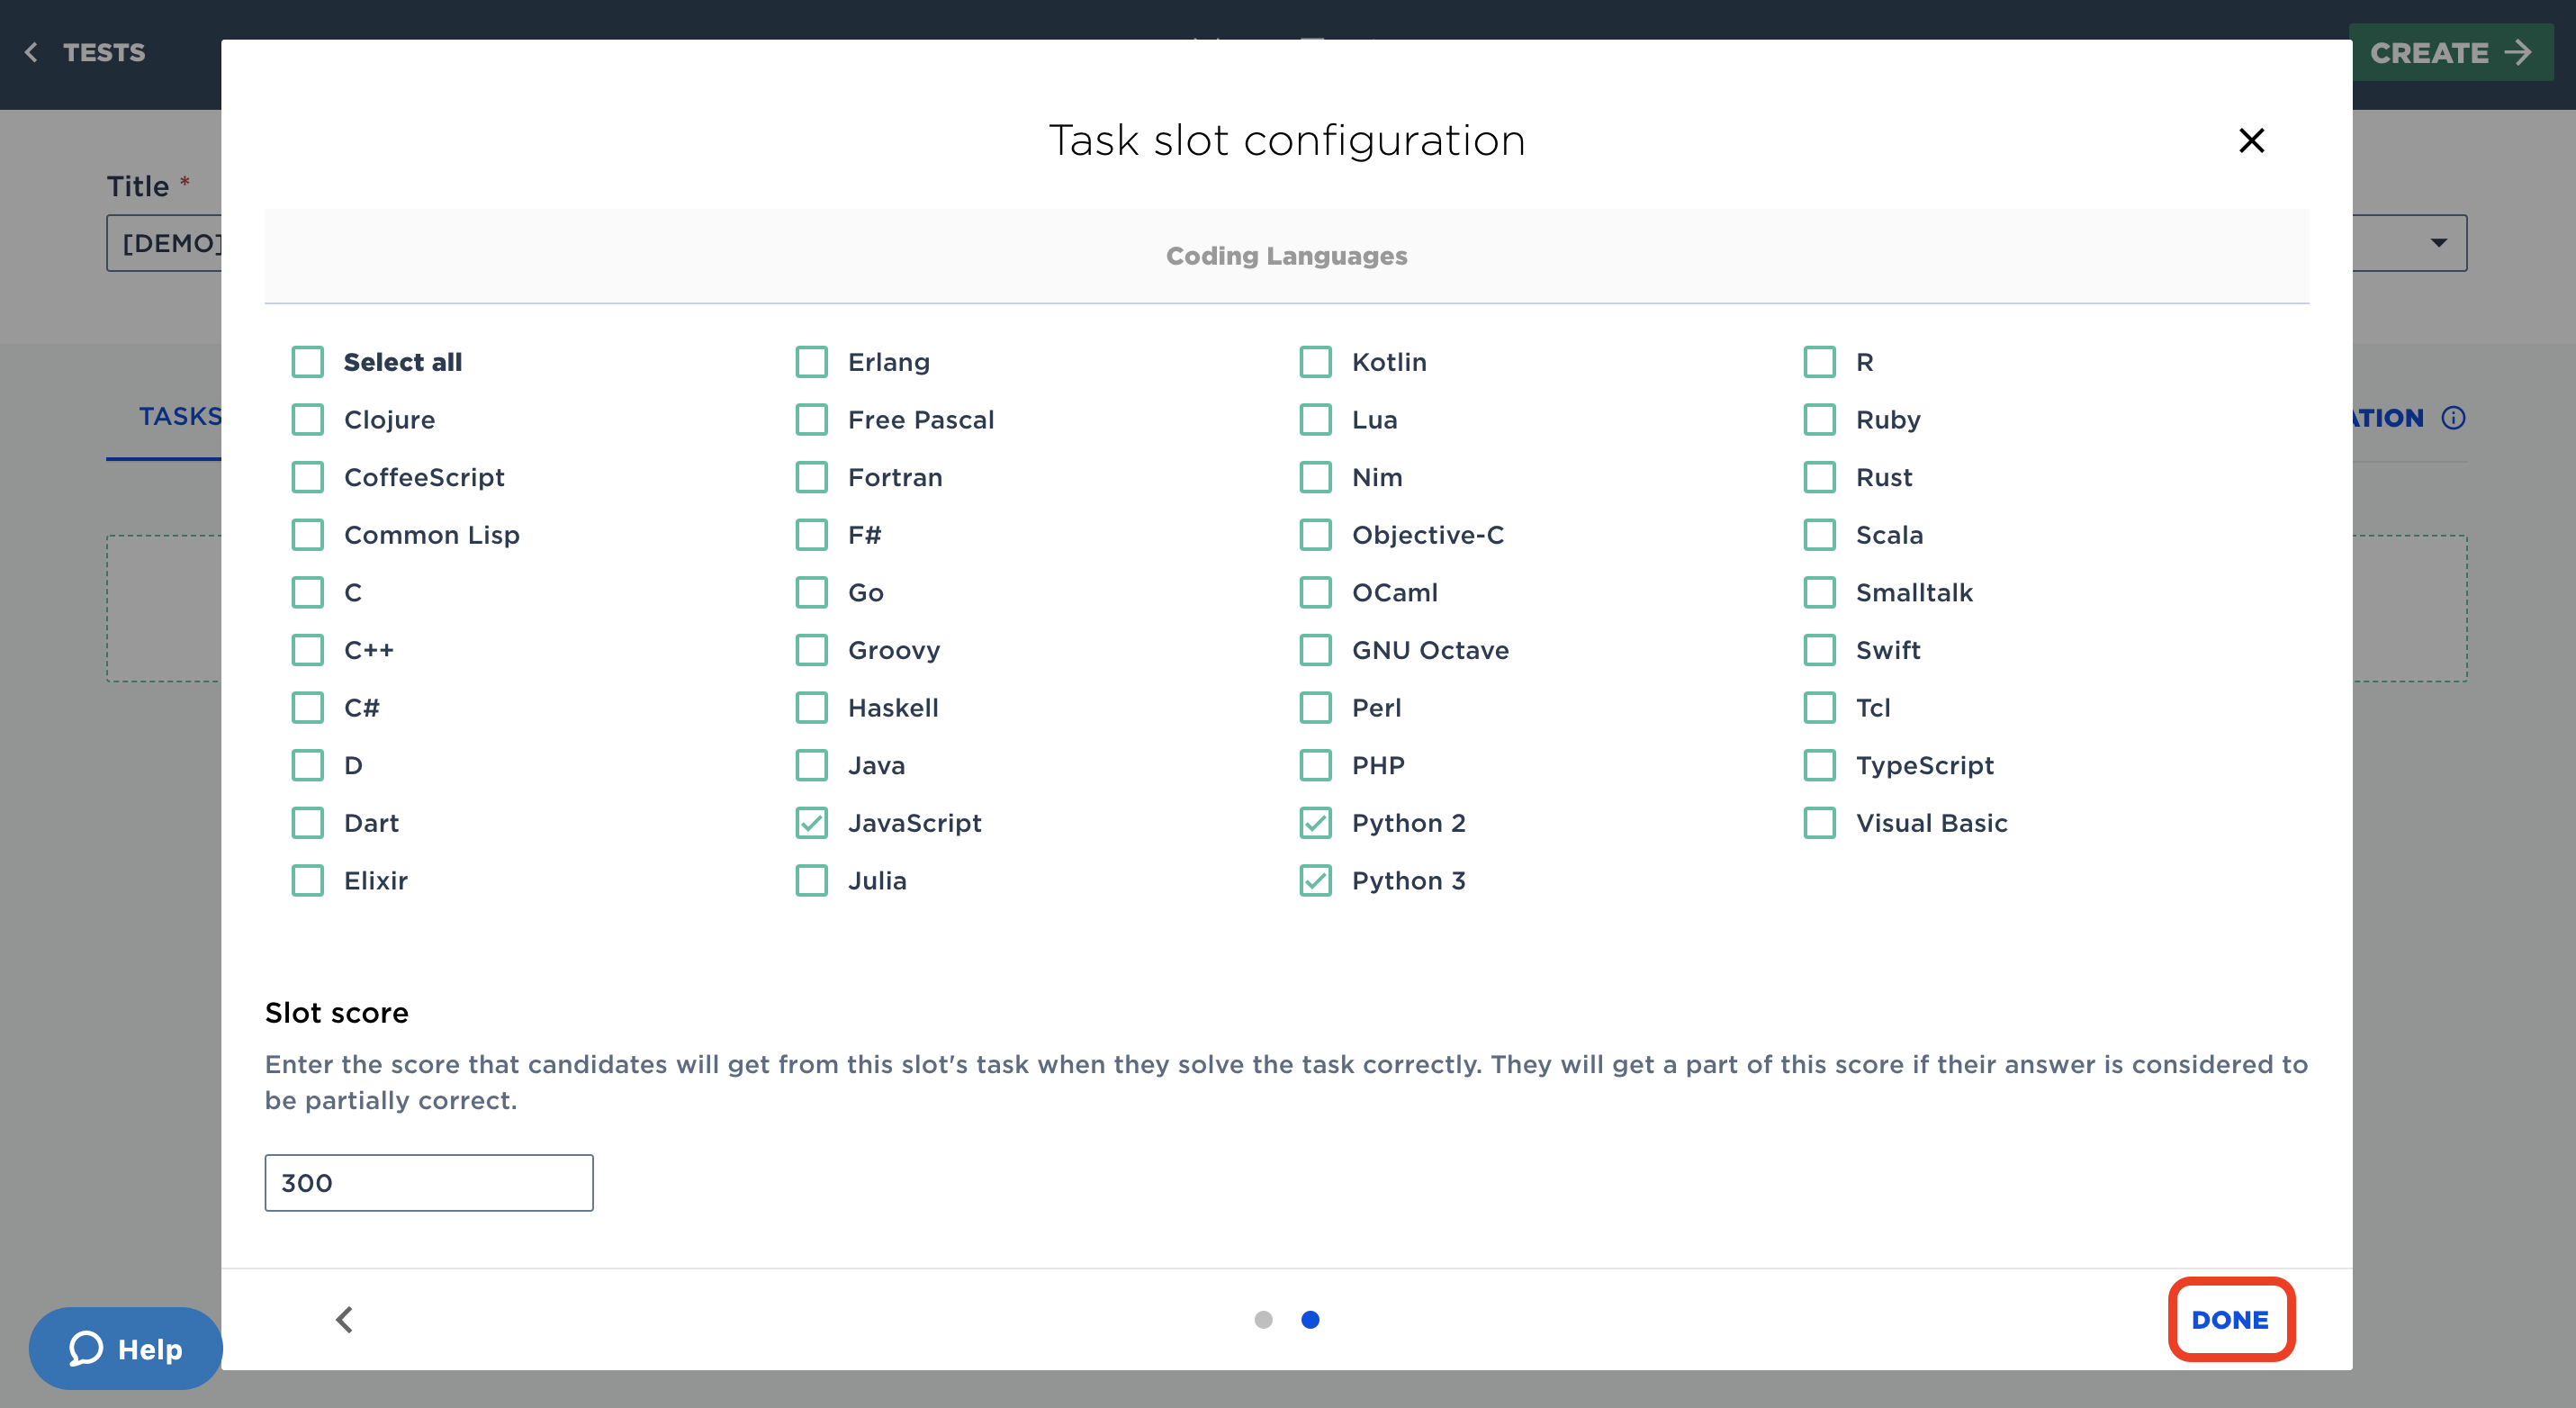The image size is (2576, 1408).
Task: Check the F# checkbox
Action: [x=812, y=534]
